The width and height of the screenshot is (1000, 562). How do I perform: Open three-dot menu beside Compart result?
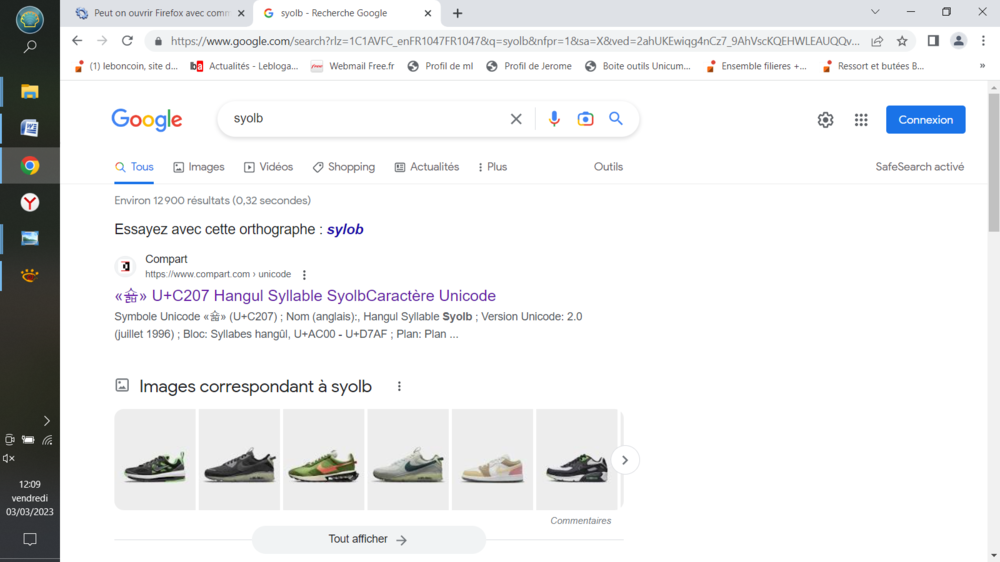305,275
